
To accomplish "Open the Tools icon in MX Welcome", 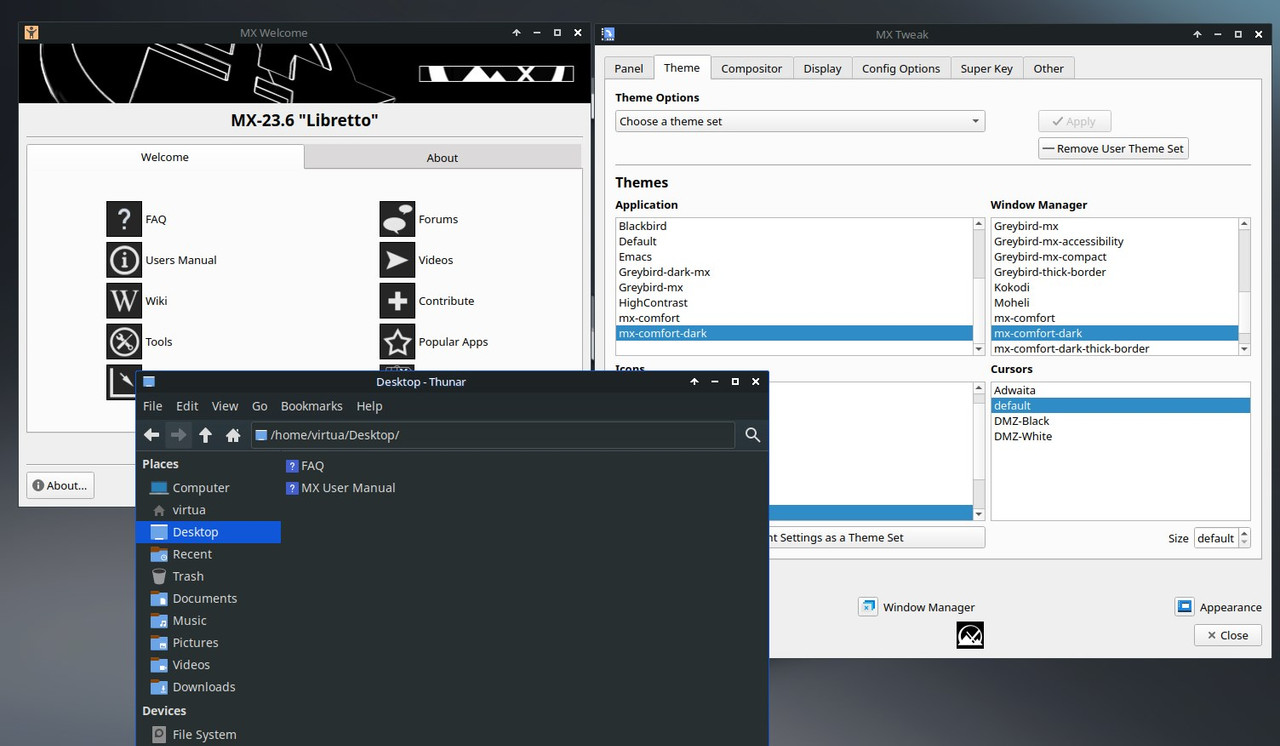I will [124, 342].
